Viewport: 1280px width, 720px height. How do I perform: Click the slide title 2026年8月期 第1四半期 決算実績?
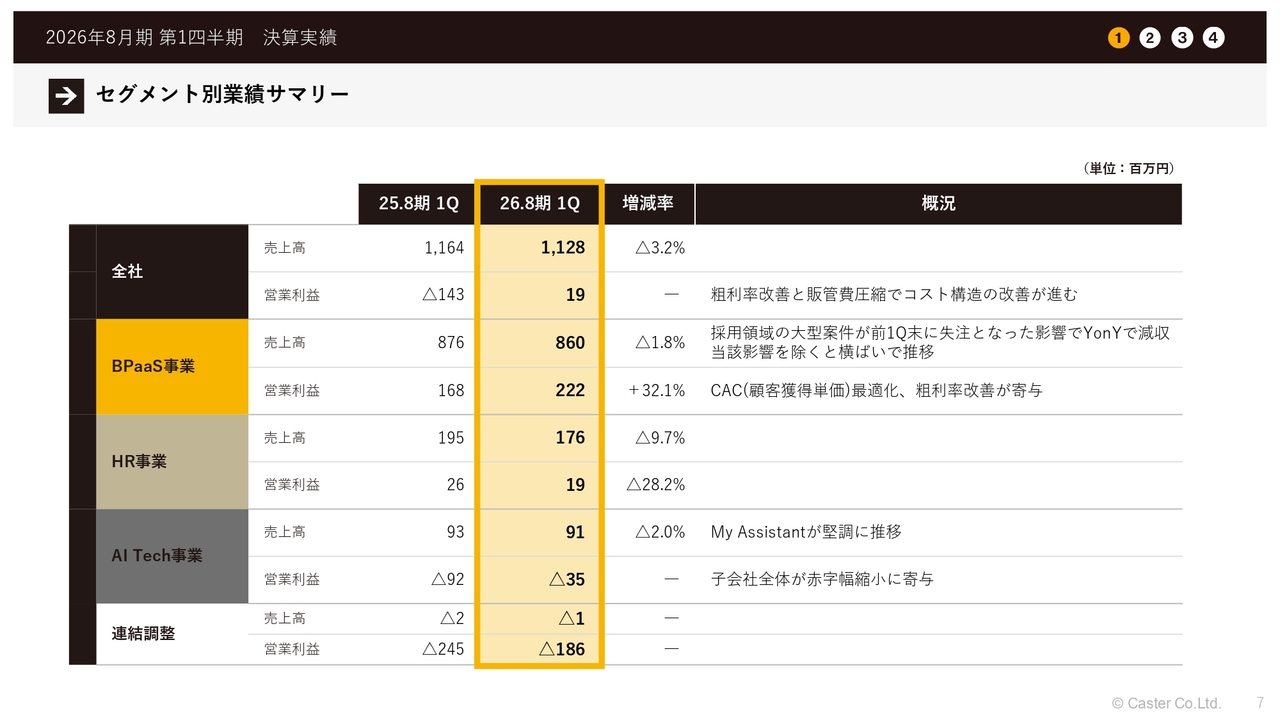[x=191, y=38]
